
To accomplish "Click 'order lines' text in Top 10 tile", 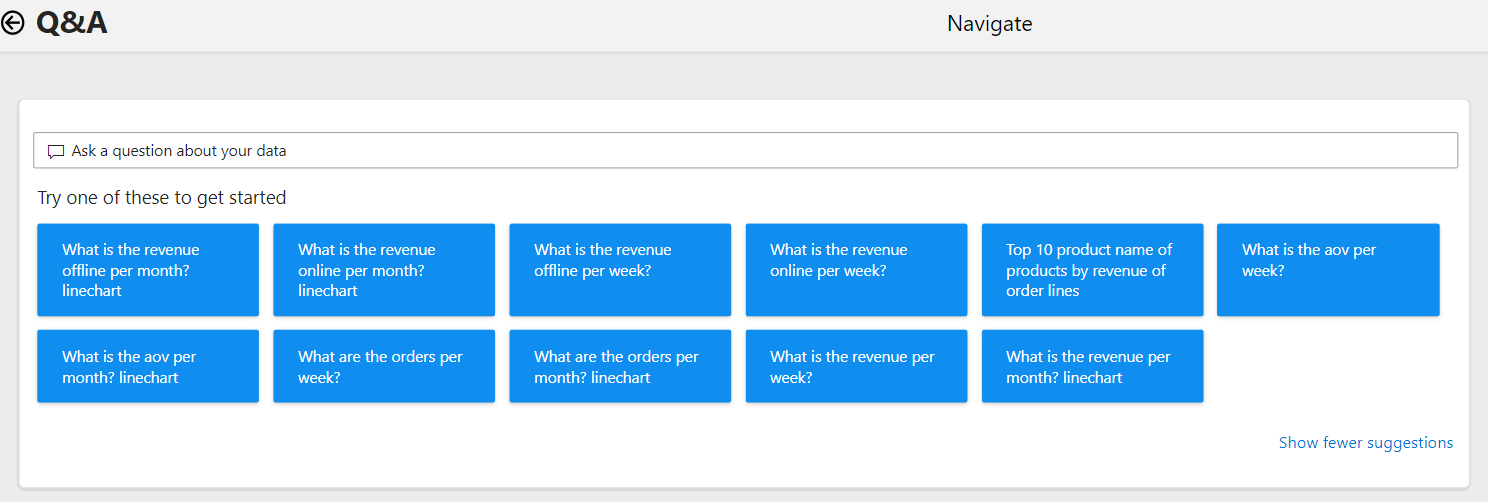I will pyautogui.click(x=1043, y=291).
